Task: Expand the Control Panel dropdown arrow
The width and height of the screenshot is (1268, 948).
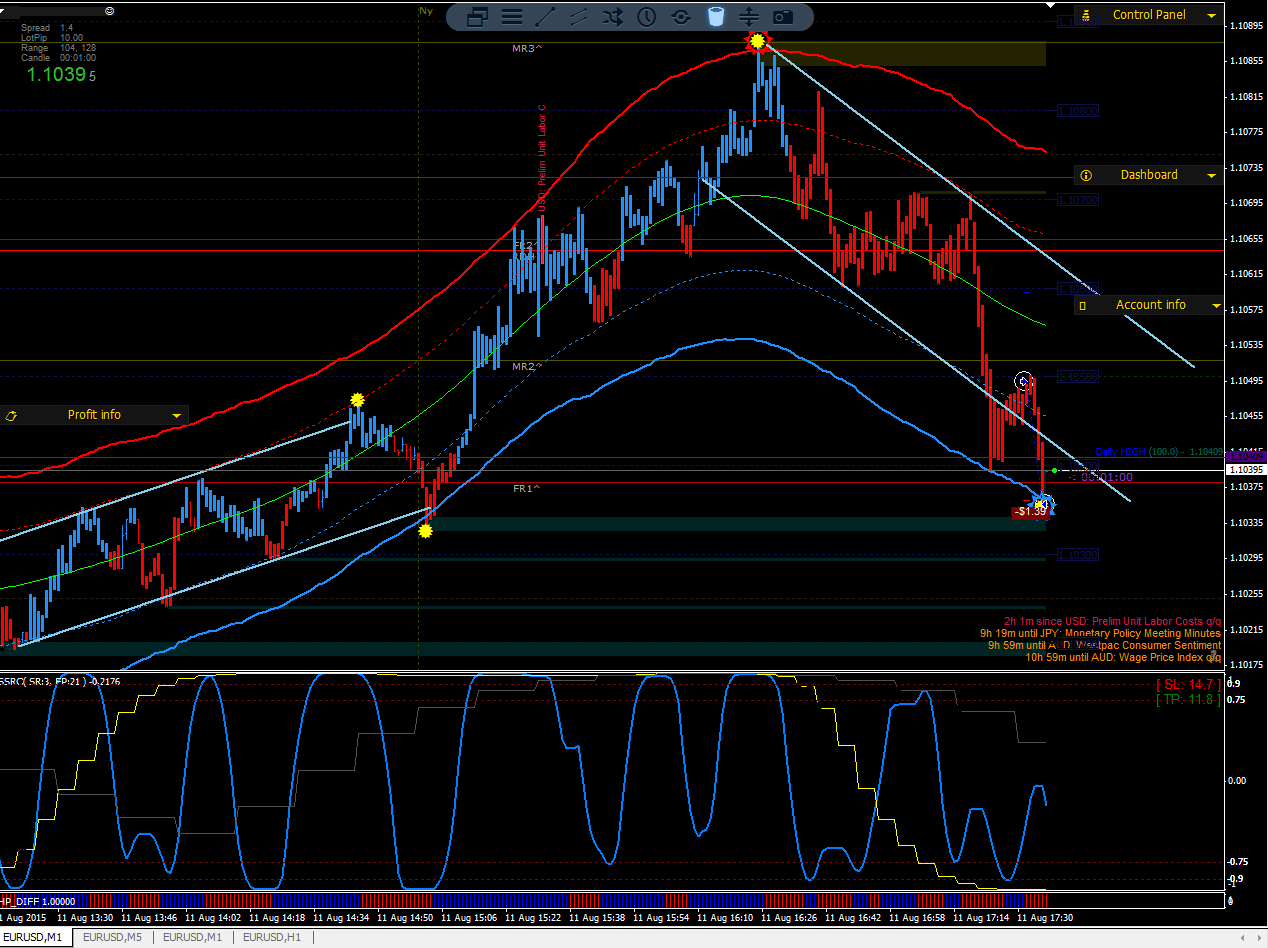Action: coord(1211,16)
